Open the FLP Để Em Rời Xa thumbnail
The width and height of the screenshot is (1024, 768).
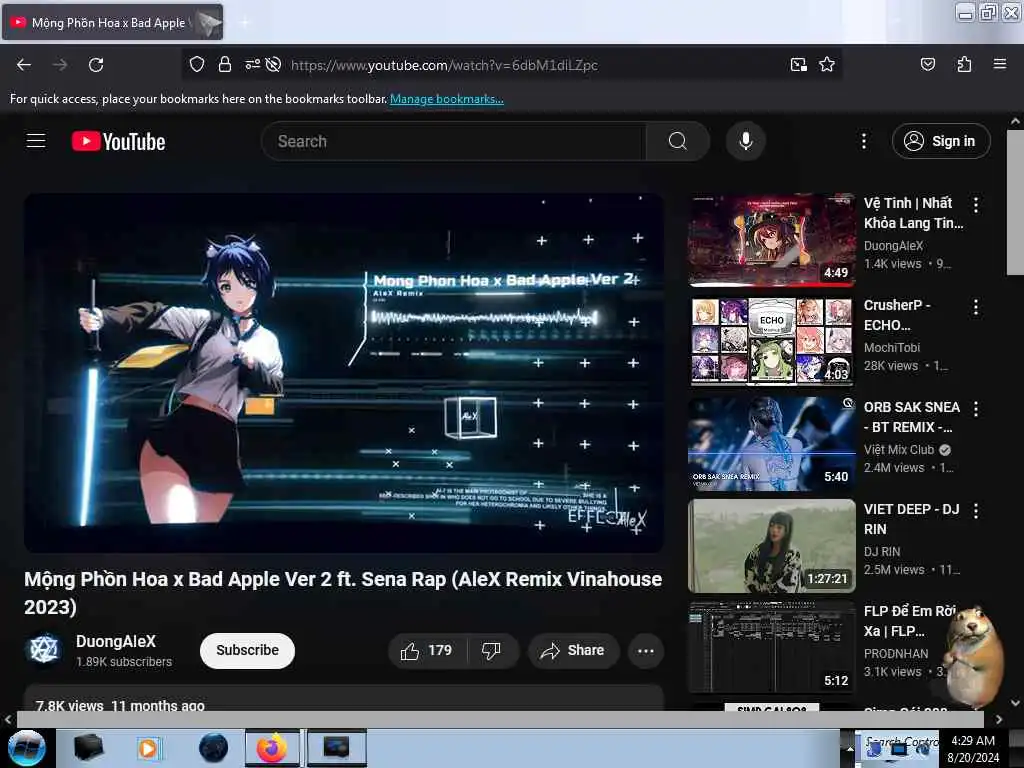pyautogui.click(x=771, y=648)
